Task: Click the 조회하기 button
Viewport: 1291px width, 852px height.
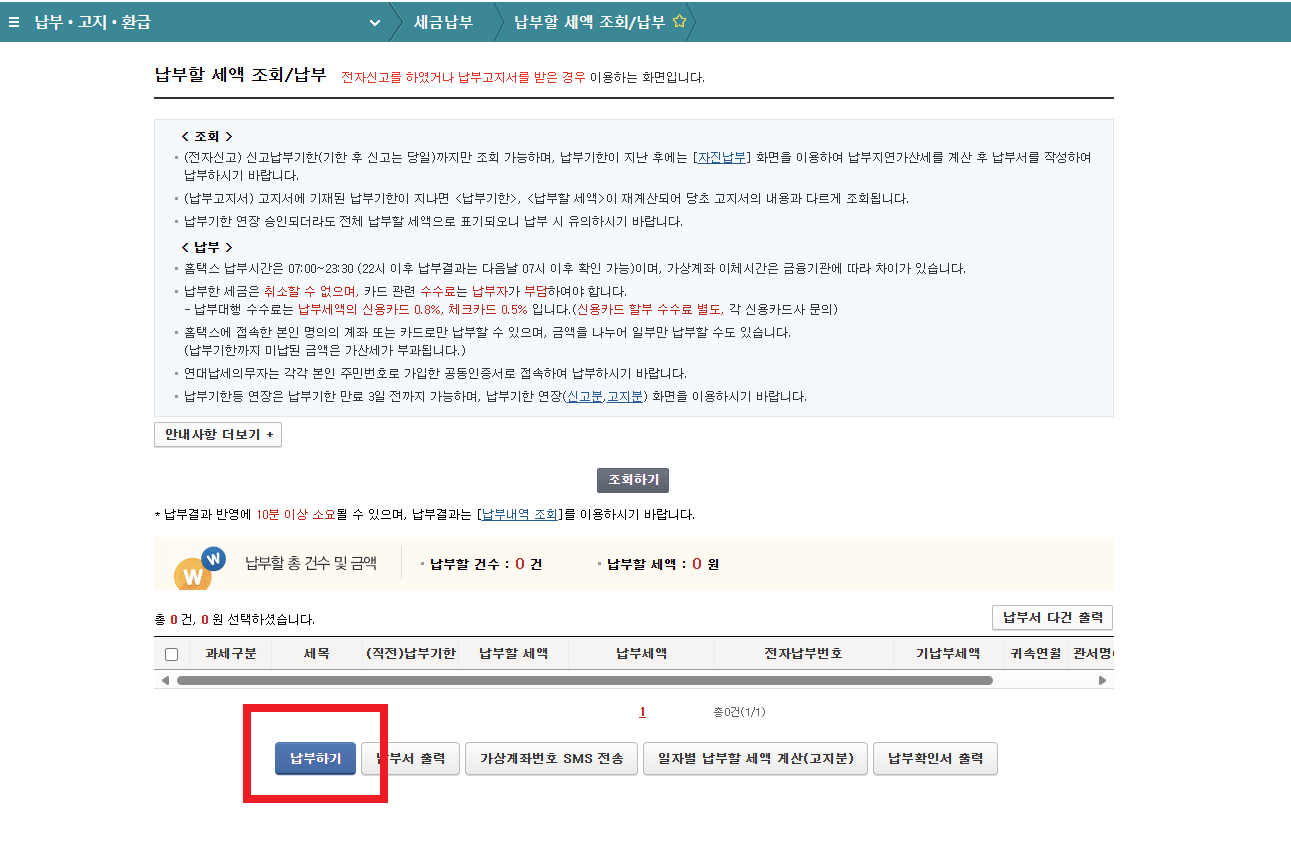Action: tap(634, 480)
